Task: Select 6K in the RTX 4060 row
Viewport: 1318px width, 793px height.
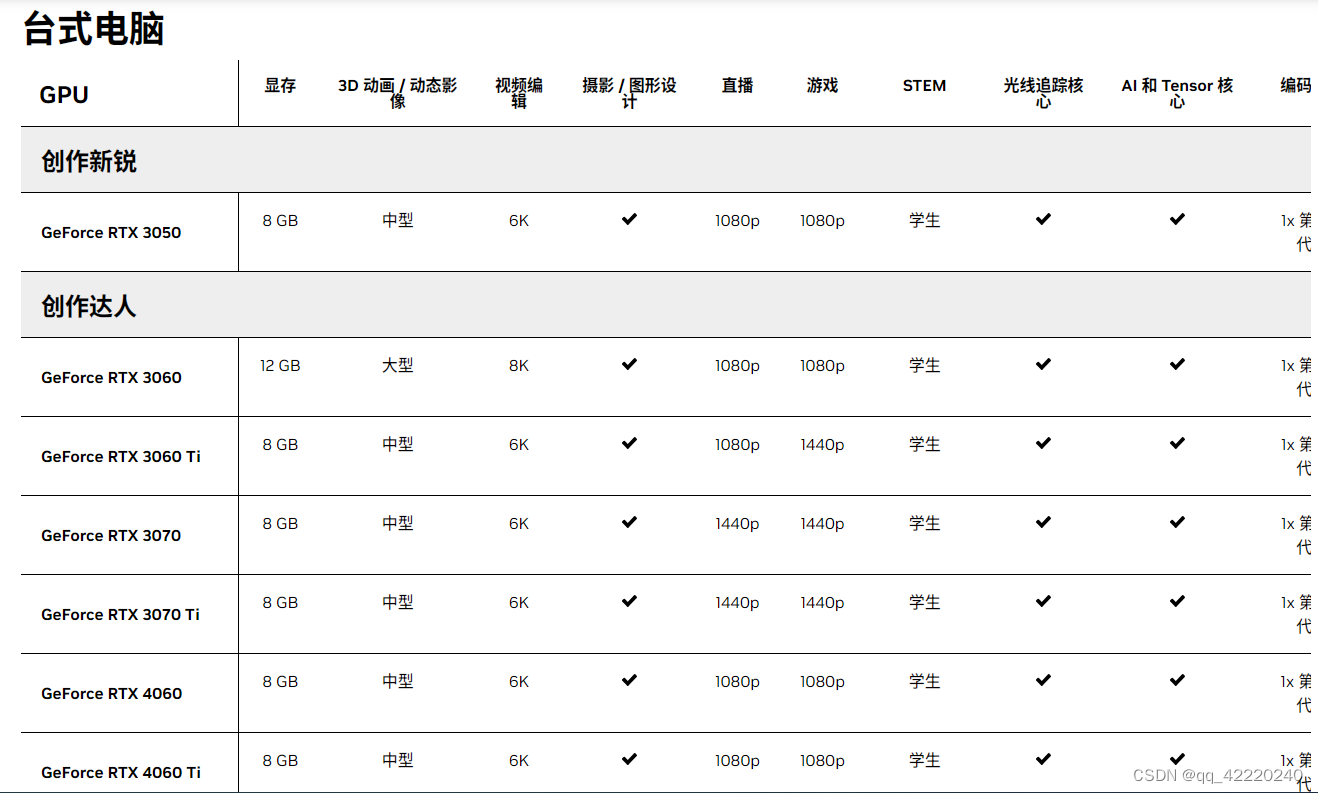Action: point(519,682)
